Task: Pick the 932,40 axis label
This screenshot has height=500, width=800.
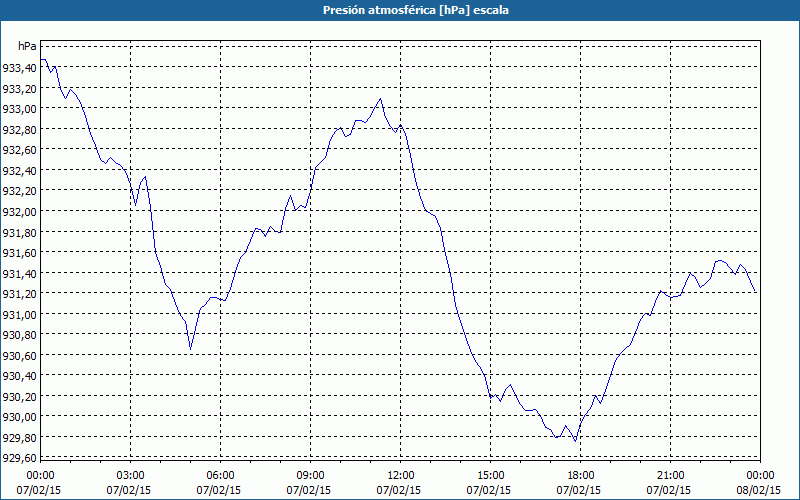Action: coord(19,170)
